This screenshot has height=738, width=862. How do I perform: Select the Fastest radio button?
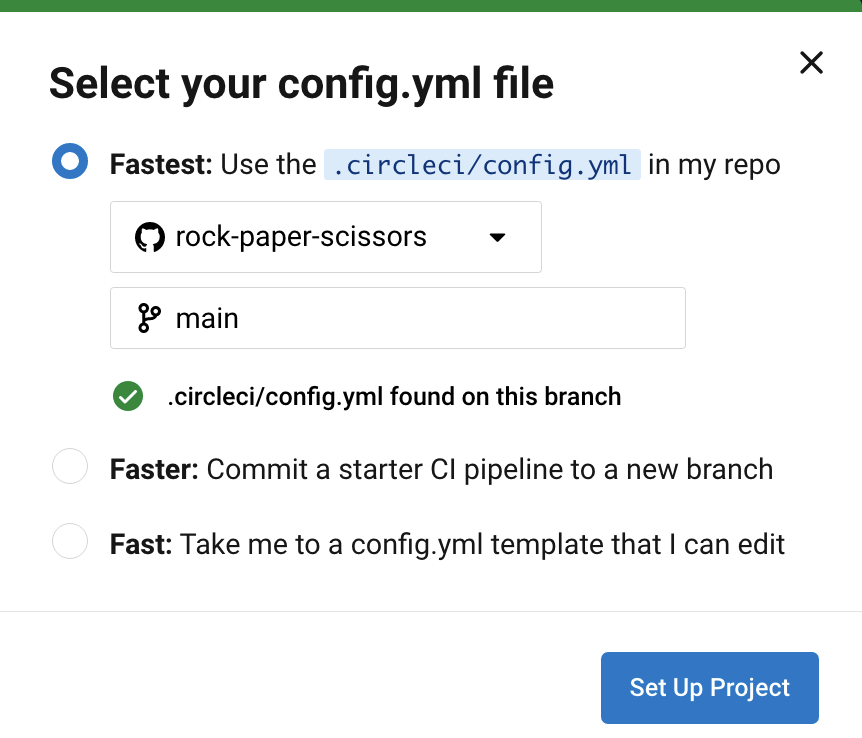pyautogui.click(x=70, y=162)
